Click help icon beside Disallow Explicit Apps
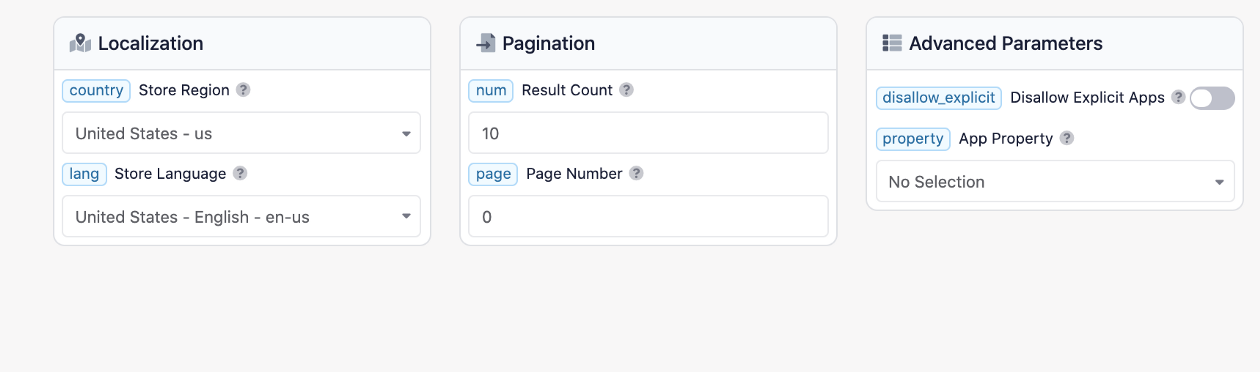This screenshot has height=372, width=1260. [x=1178, y=98]
